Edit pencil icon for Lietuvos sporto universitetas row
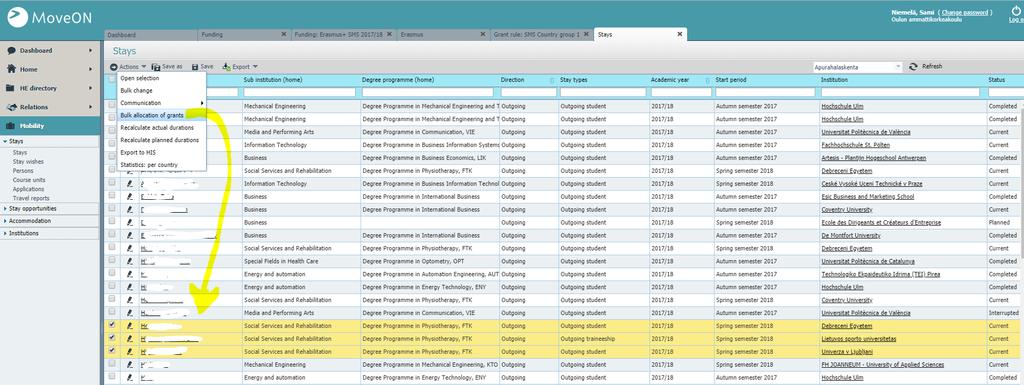 pyautogui.click(x=130, y=339)
